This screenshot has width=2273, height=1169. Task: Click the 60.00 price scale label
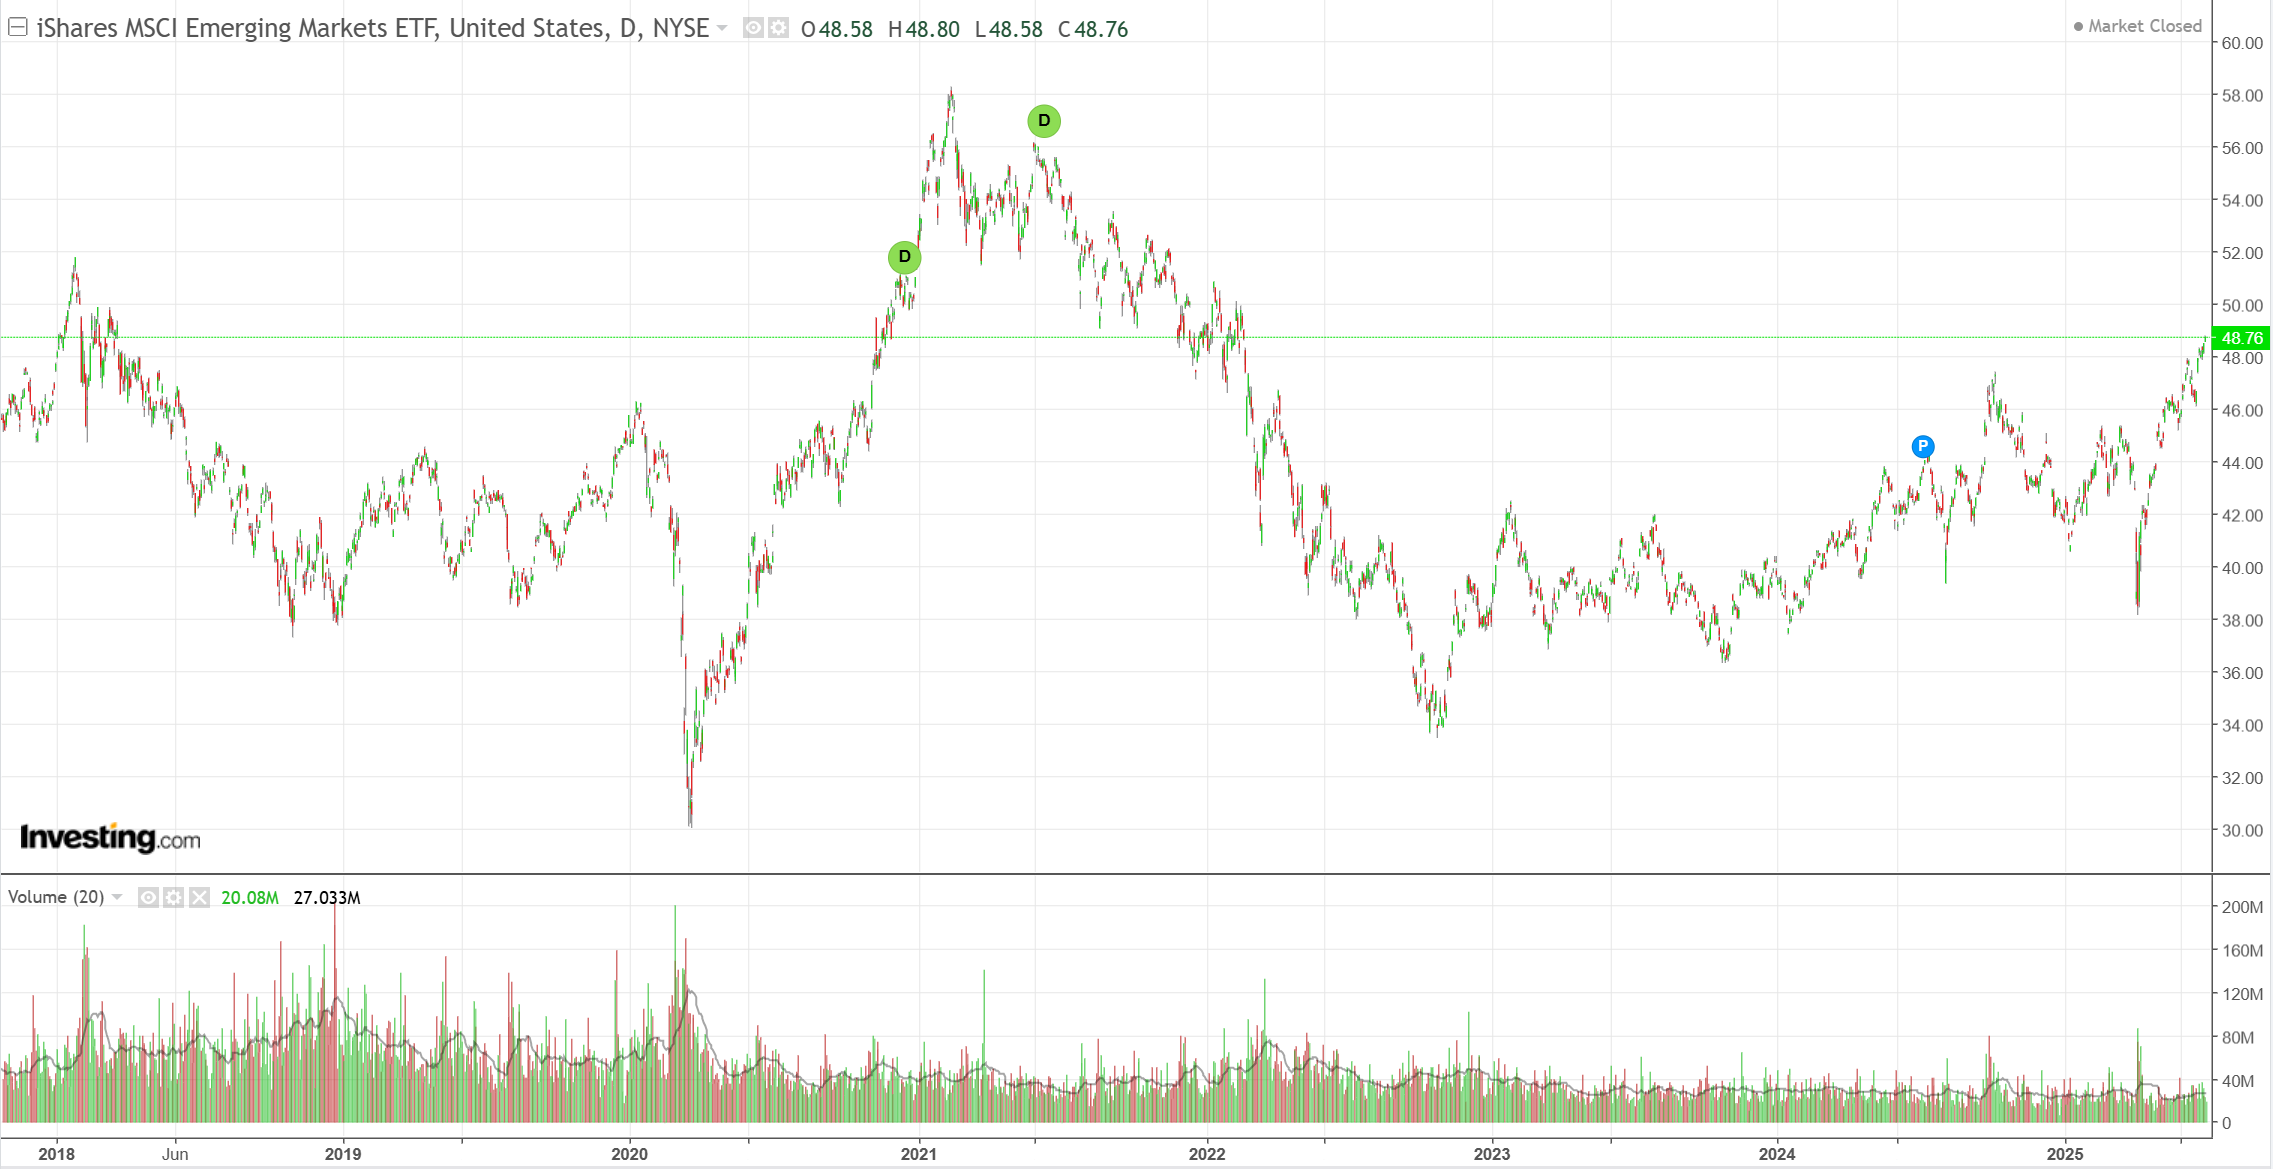[x=2241, y=43]
